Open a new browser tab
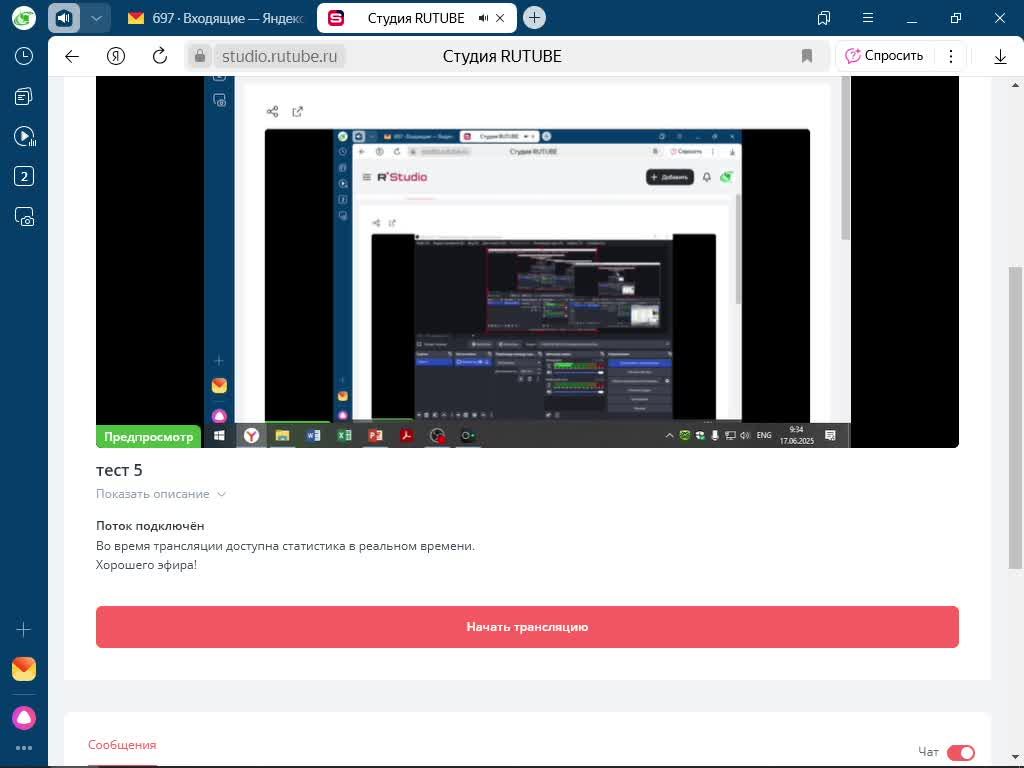Viewport: 1024px width, 768px height. tap(534, 18)
